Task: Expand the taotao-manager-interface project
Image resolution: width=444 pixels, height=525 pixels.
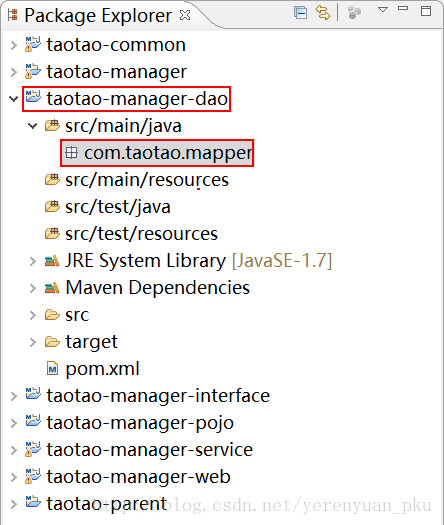Action: 14,396
